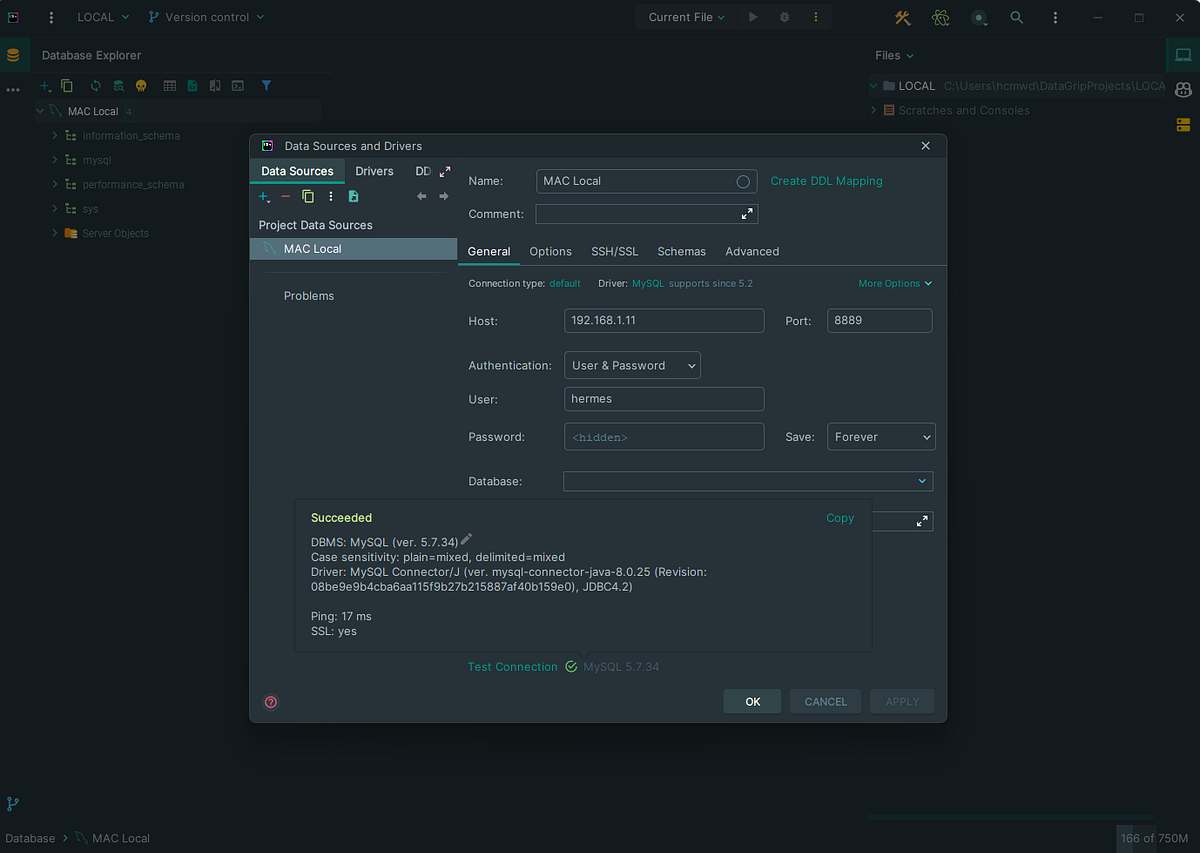Switch to the Options tab
1200x853 pixels.
click(551, 251)
